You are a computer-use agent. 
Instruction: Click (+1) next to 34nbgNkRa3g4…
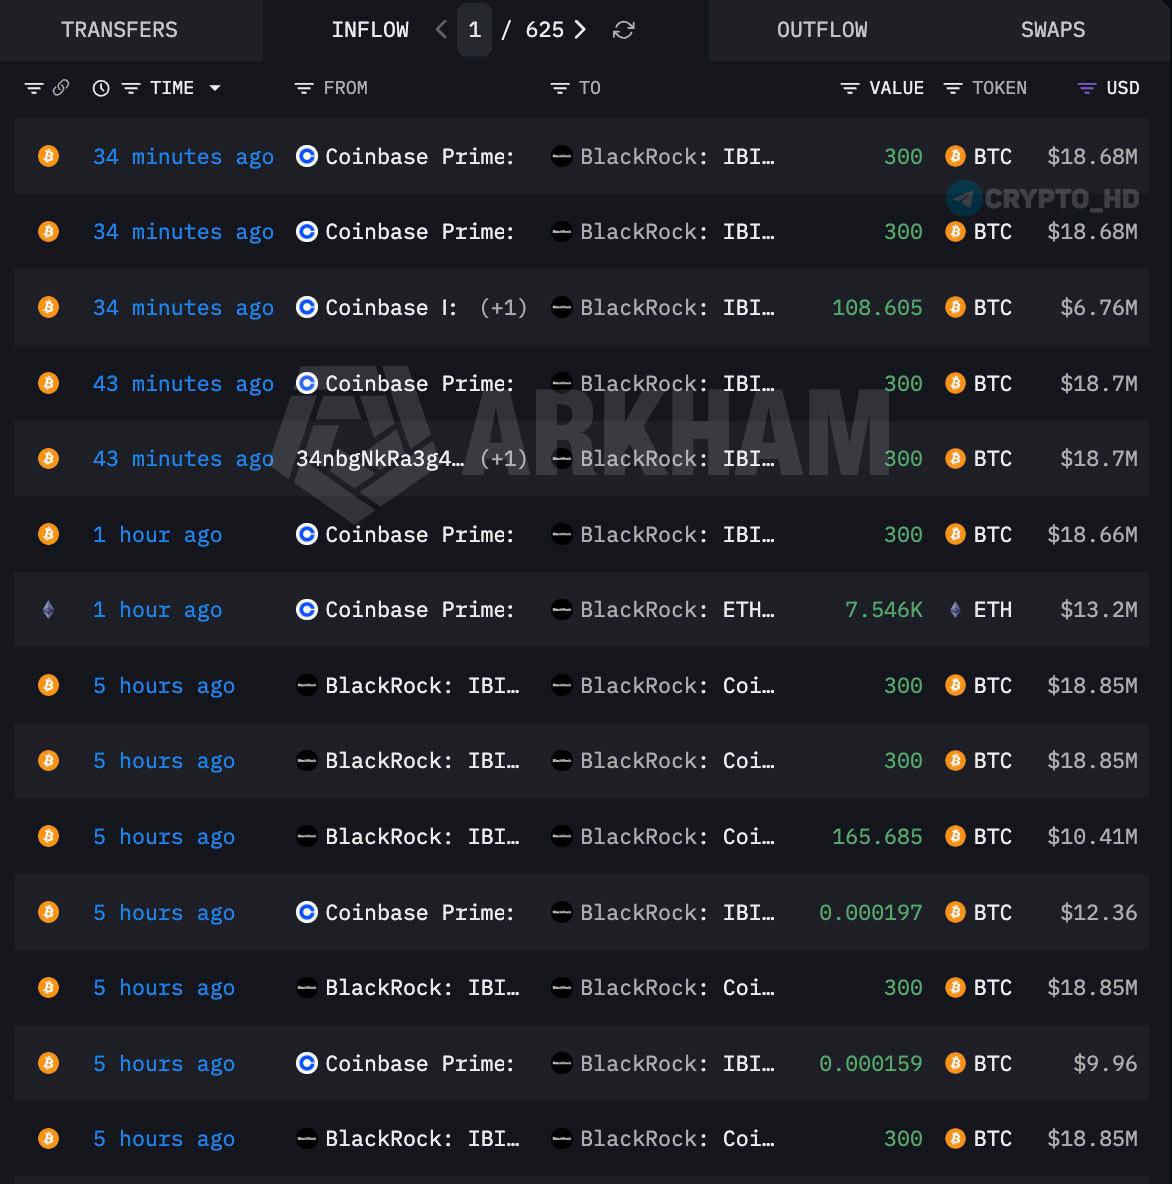503,458
